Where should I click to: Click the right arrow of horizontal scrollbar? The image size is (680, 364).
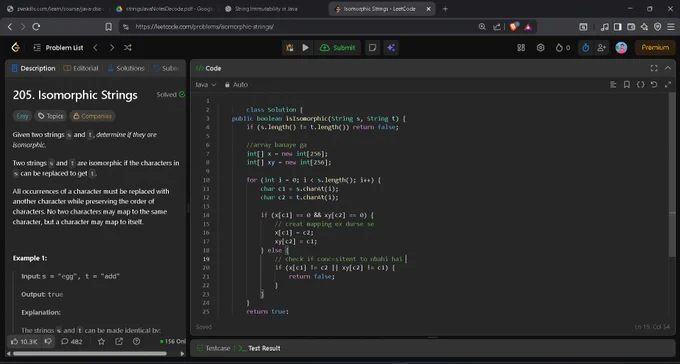click(x=182, y=354)
